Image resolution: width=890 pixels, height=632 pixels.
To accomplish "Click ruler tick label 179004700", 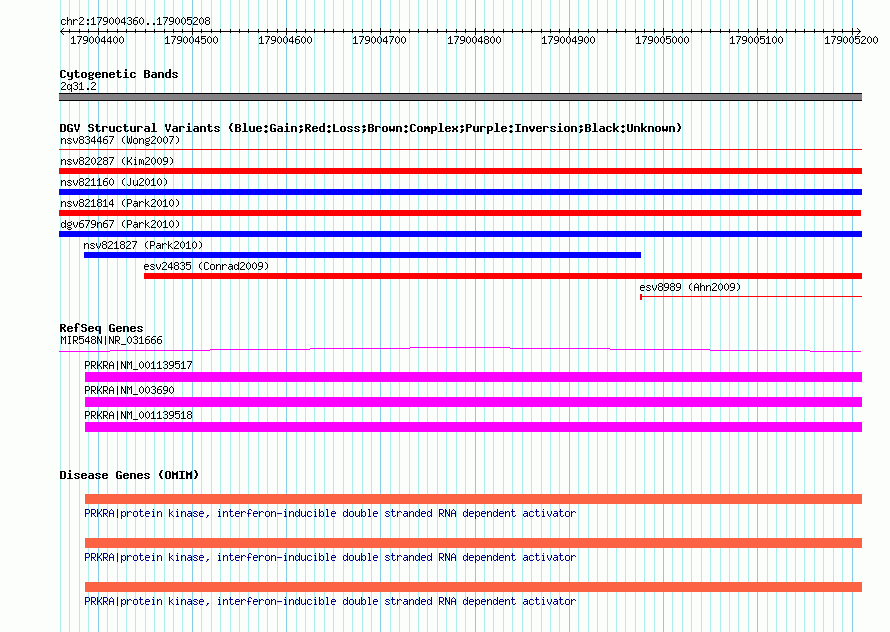I will [x=380, y=40].
